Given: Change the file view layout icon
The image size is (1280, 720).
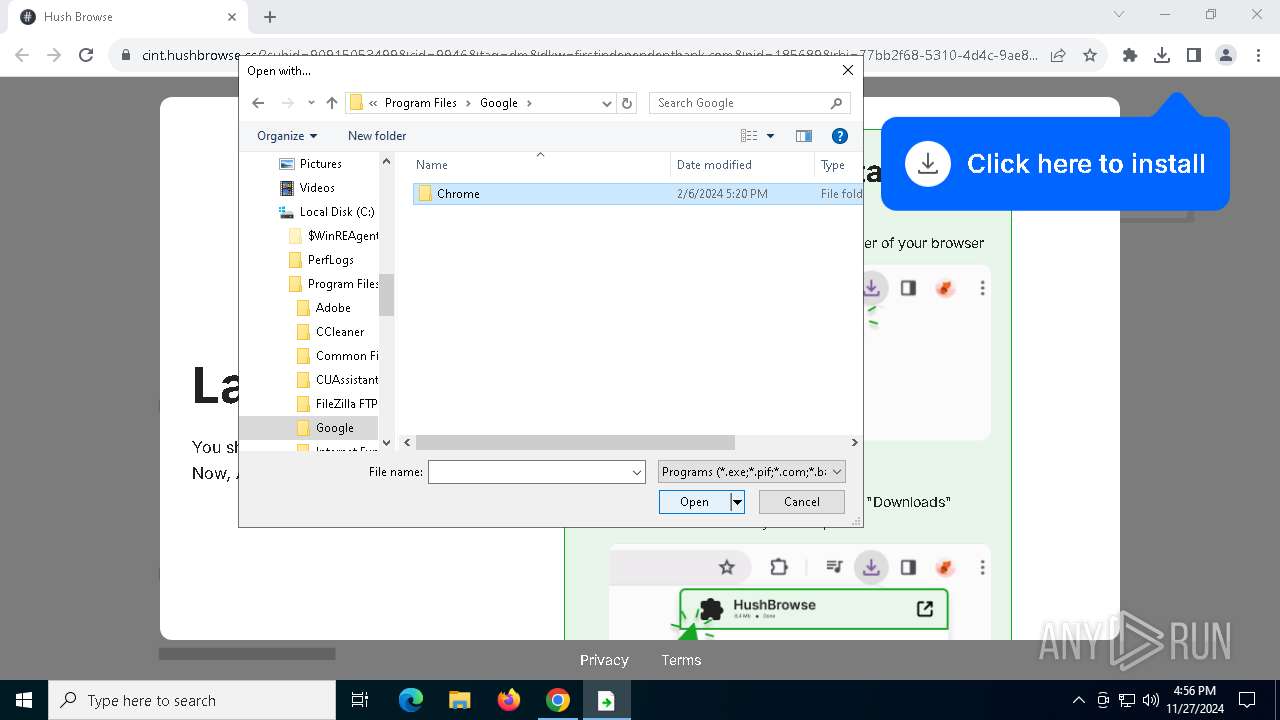Looking at the screenshot, I should [x=749, y=136].
